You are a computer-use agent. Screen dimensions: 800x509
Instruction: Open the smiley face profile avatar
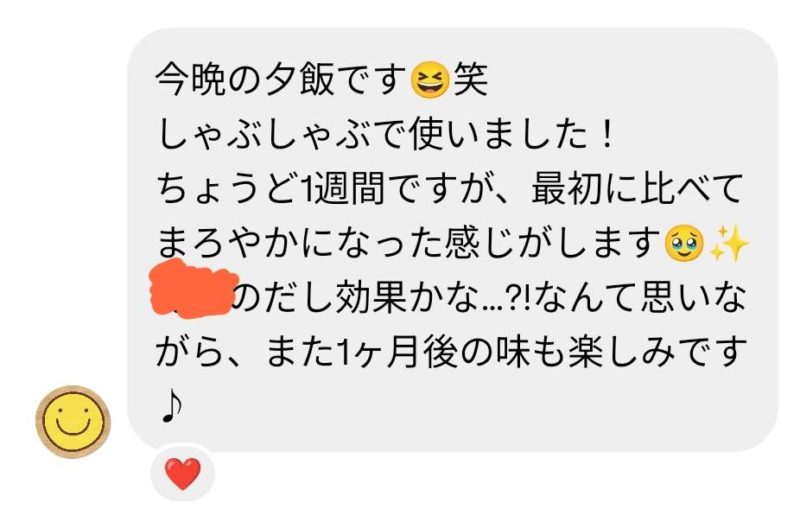click(73, 421)
